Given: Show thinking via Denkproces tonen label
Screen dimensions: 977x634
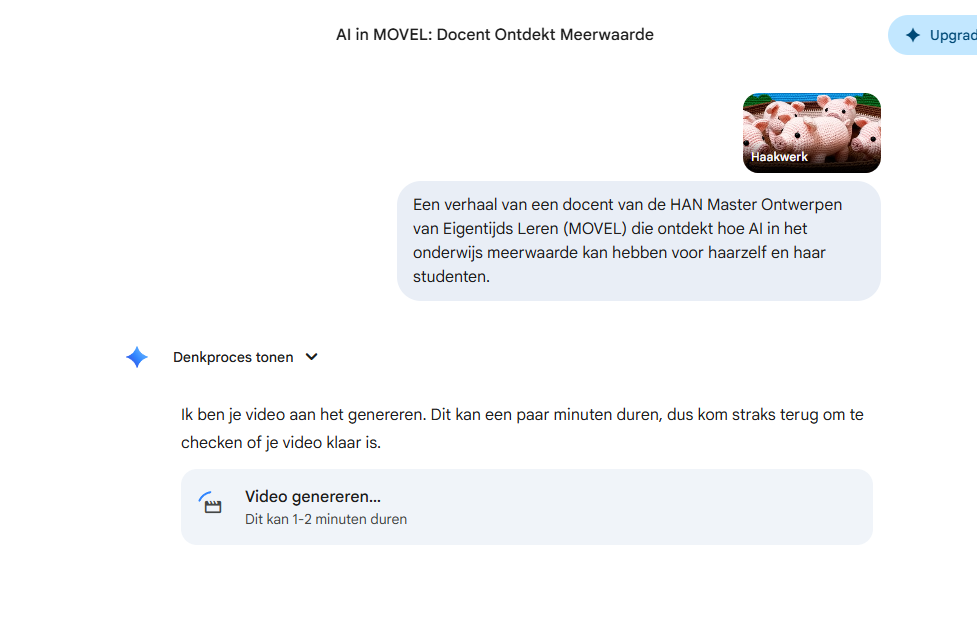Looking at the screenshot, I should tap(233, 357).
